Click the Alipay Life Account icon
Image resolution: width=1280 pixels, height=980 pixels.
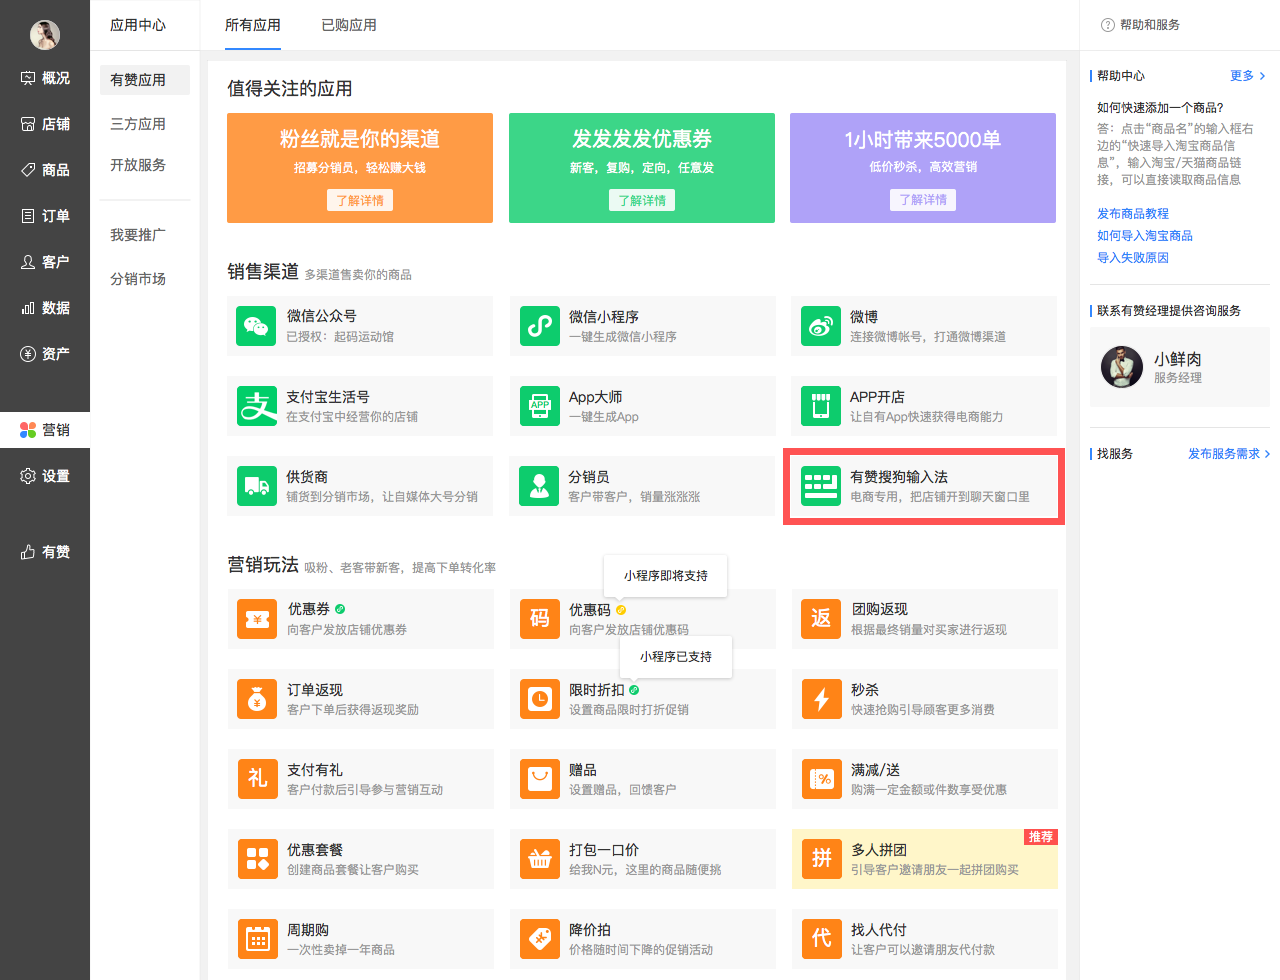coord(256,406)
